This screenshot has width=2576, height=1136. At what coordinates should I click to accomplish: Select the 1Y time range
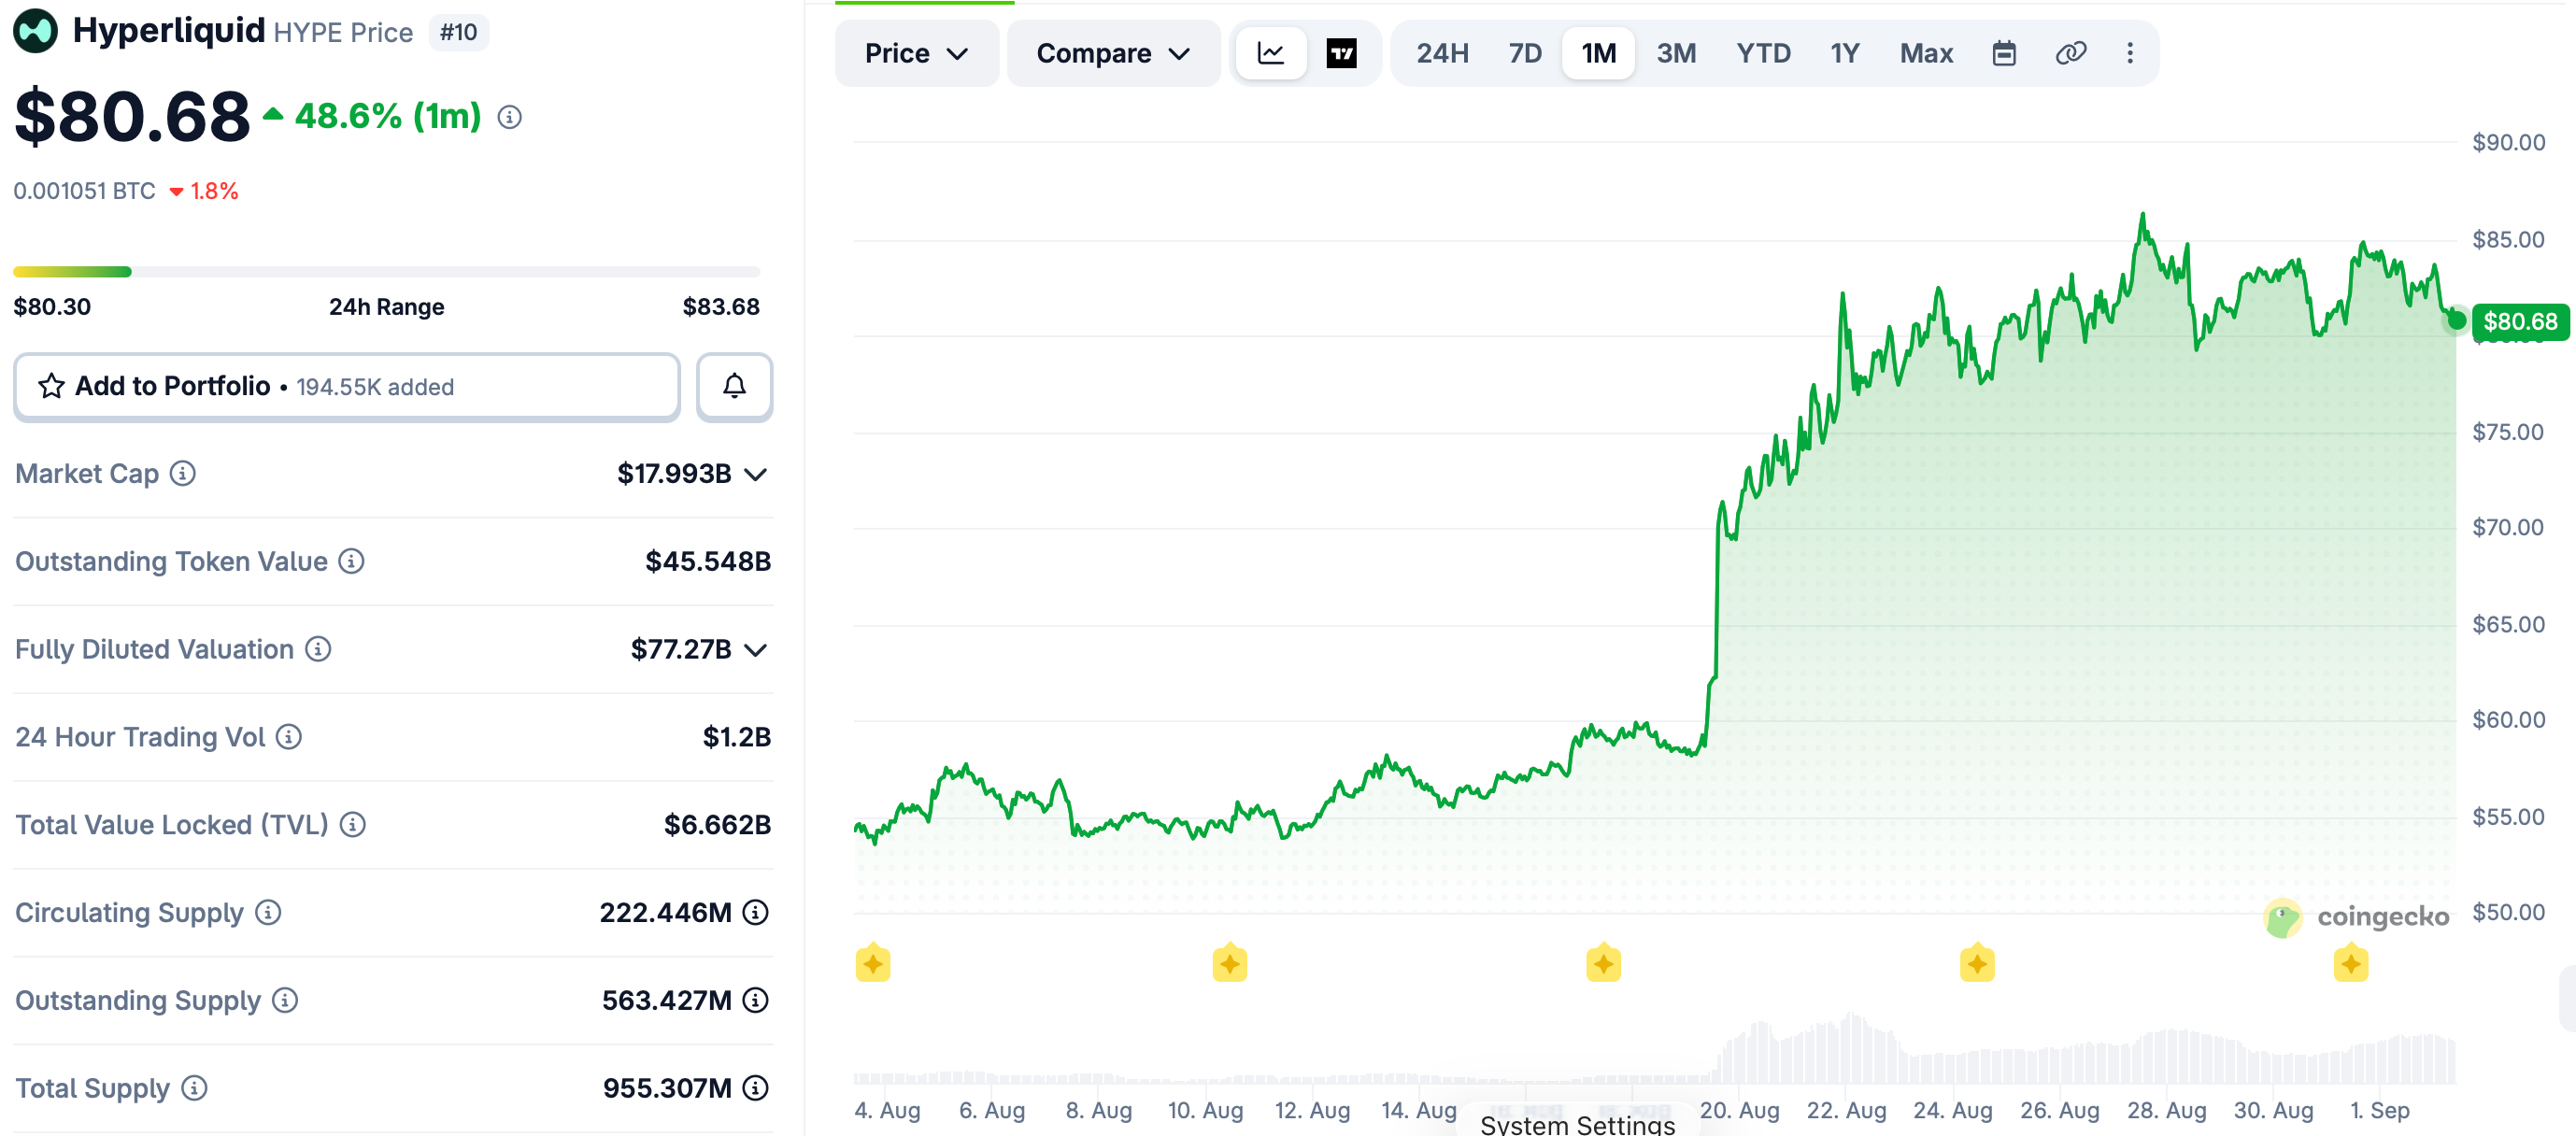click(1845, 53)
